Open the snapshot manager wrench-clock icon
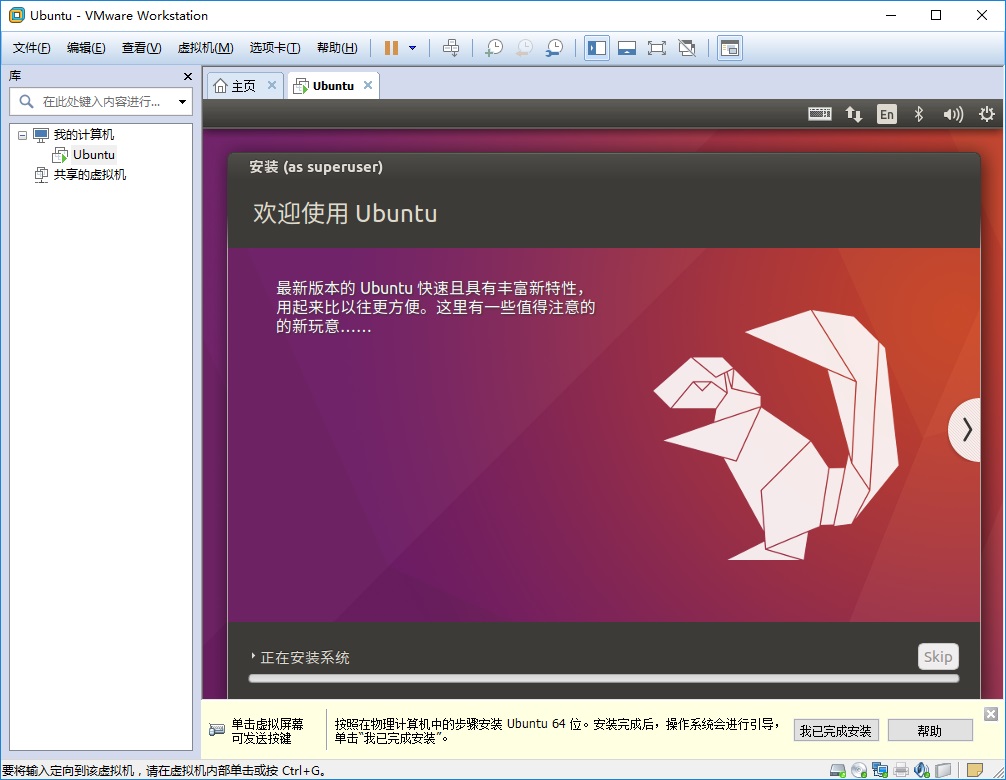The image size is (1006, 780). (554, 48)
